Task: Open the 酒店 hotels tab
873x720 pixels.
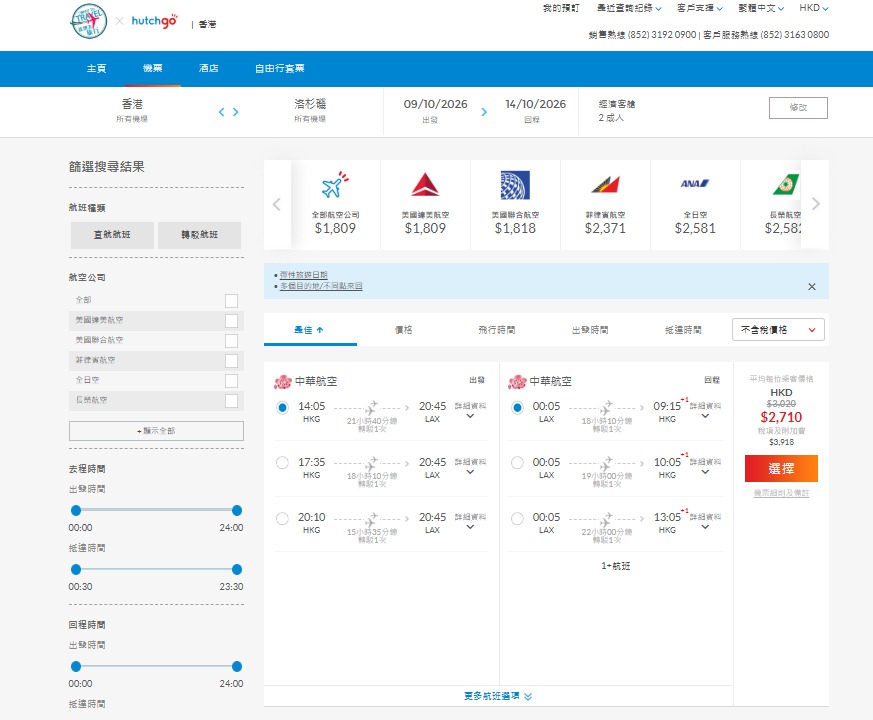Action: (209, 68)
